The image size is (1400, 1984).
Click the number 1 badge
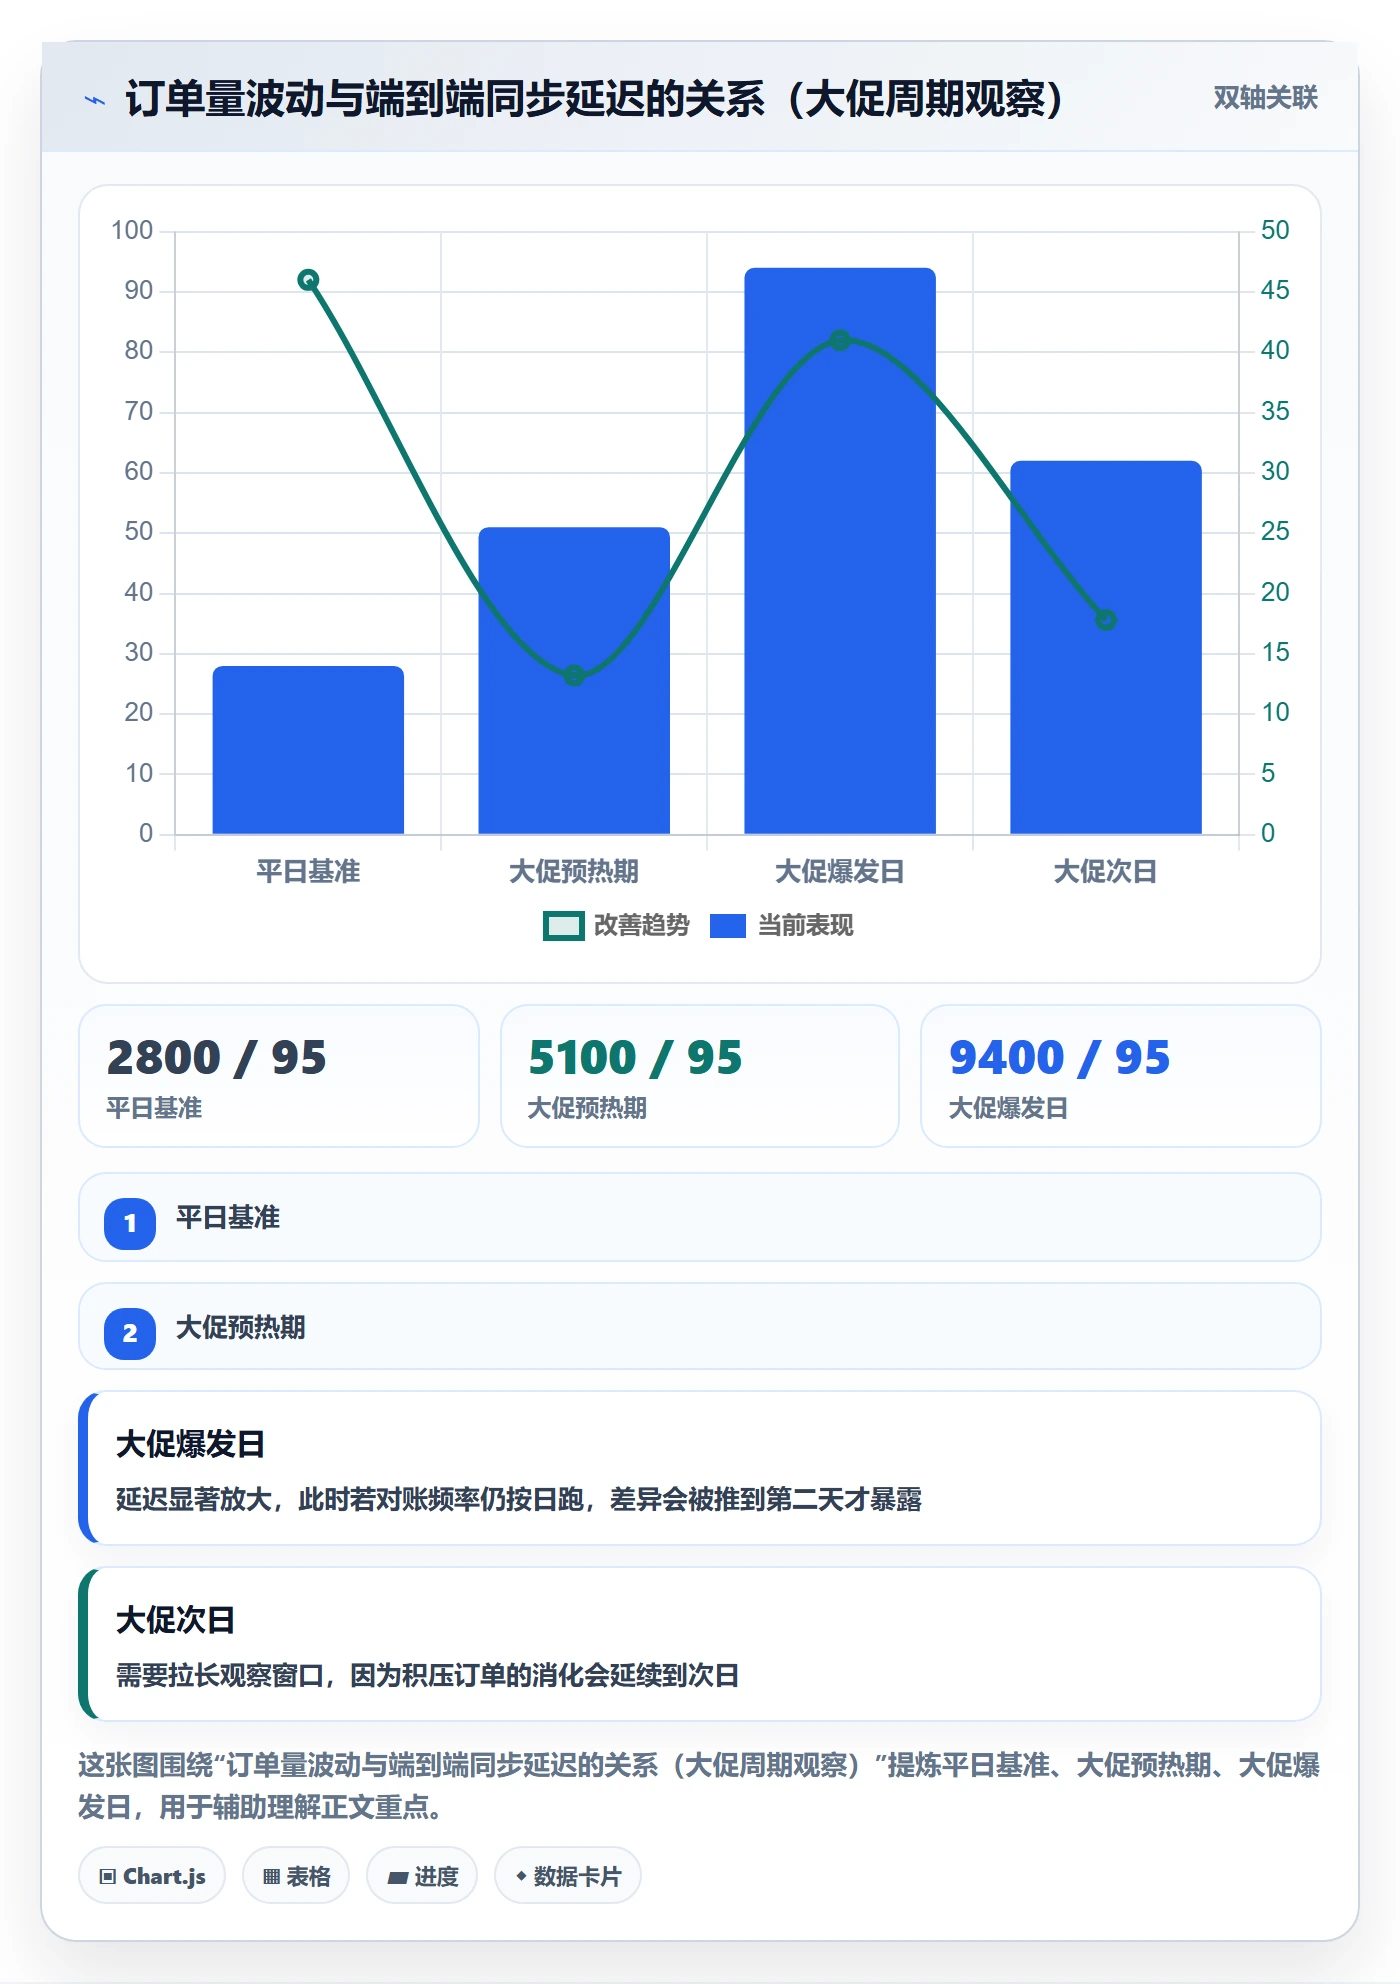(130, 1223)
